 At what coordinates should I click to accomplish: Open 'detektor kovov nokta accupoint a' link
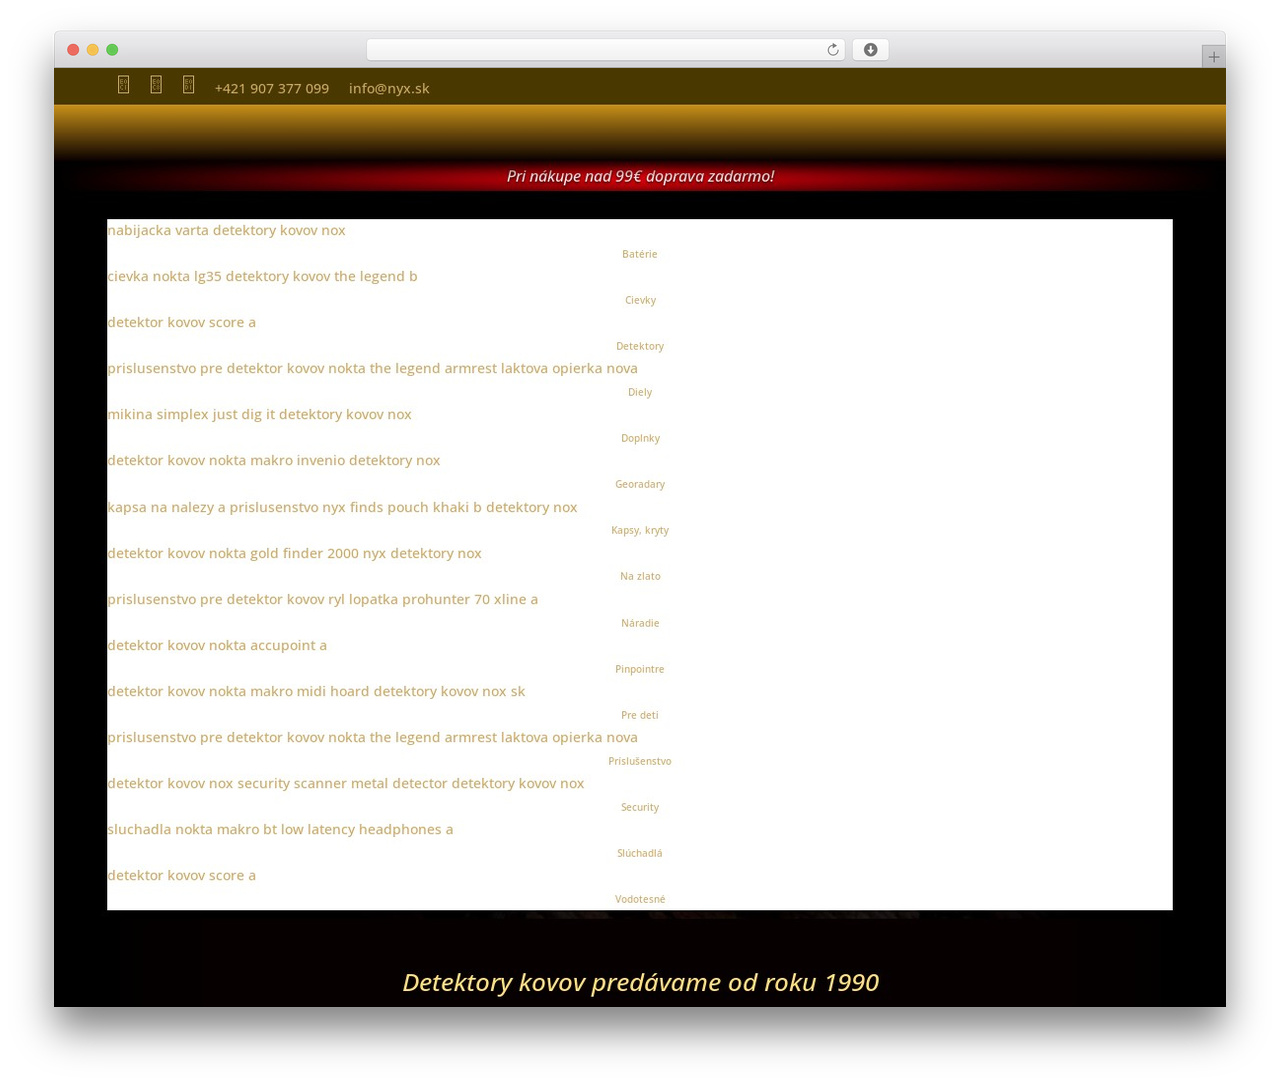click(x=217, y=645)
